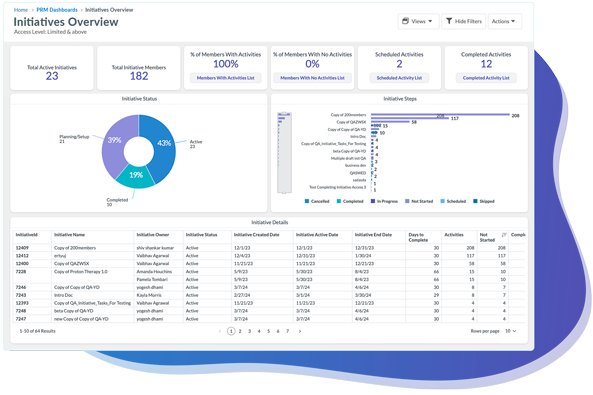The width and height of the screenshot is (593, 395).
Task: Click the Initiative Steps chart zoom scrollbar
Action: (284, 153)
